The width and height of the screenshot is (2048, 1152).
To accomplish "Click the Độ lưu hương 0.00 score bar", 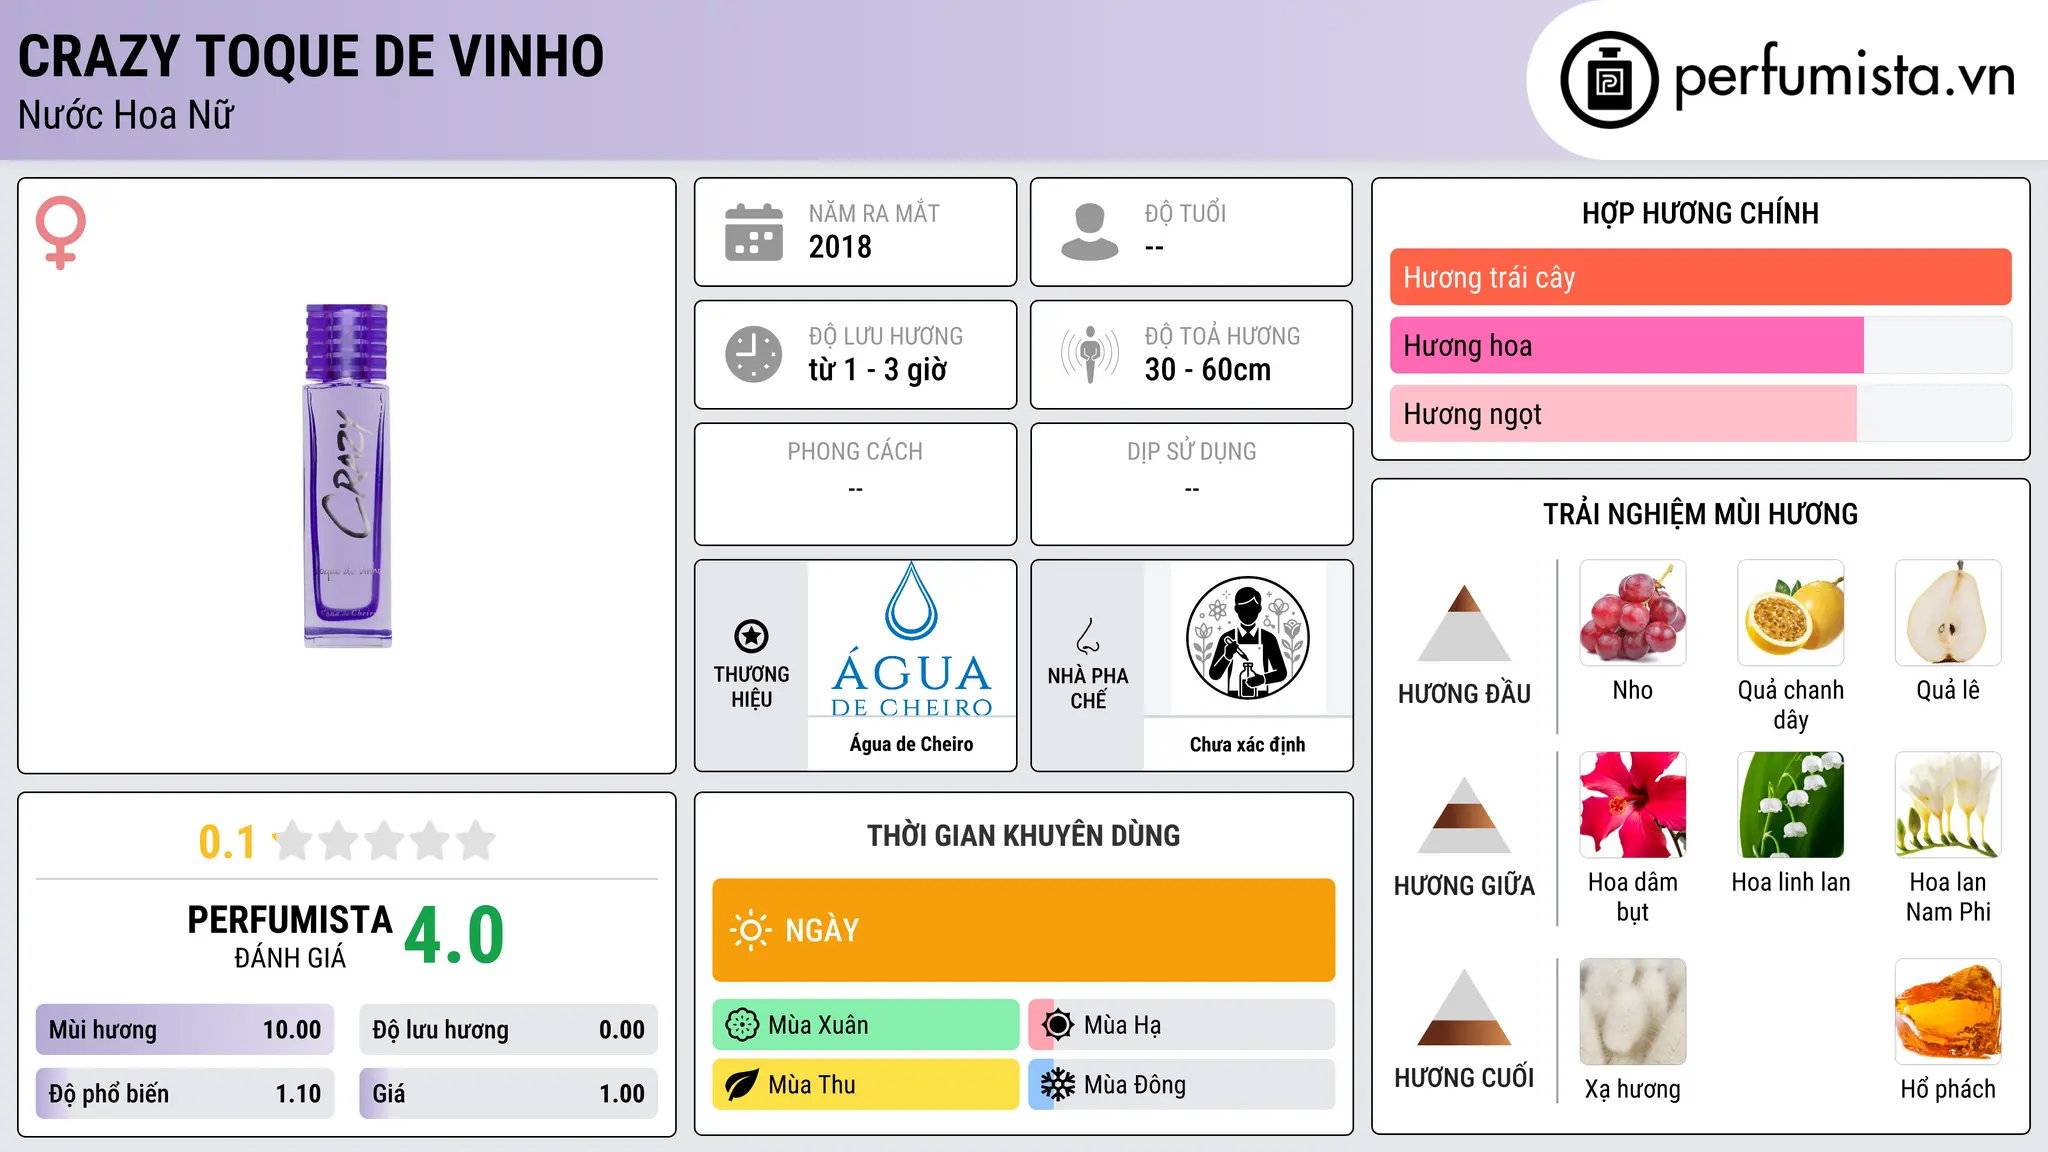I will 508,1030.
